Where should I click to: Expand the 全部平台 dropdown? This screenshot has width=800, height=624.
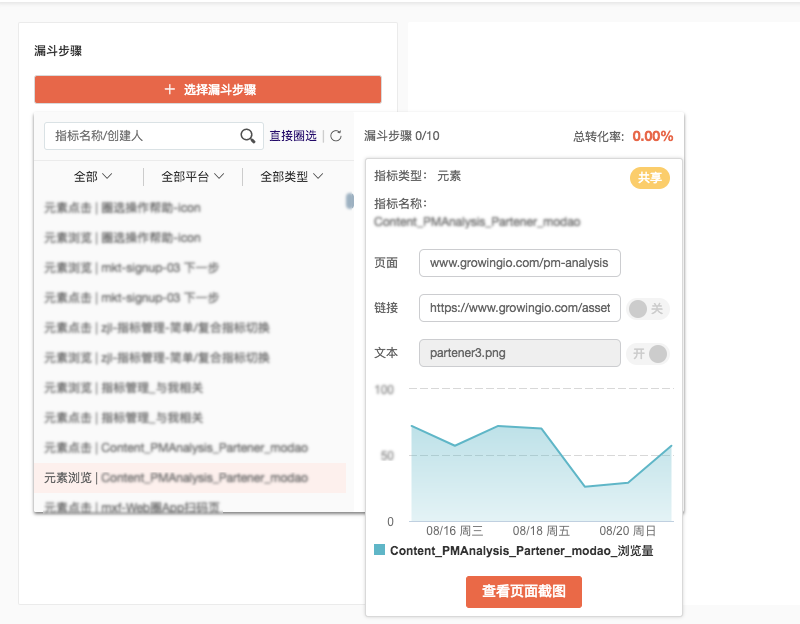(192, 177)
